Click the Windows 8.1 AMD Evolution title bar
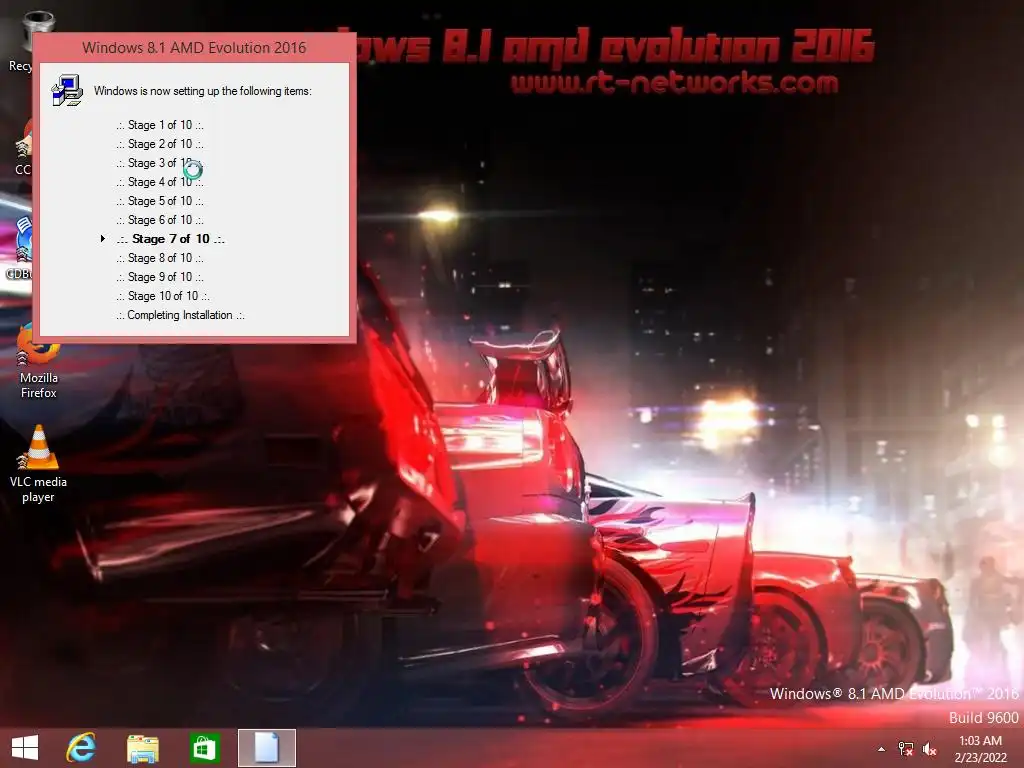Viewport: 1024px width, 768px height. pos(194,48)
